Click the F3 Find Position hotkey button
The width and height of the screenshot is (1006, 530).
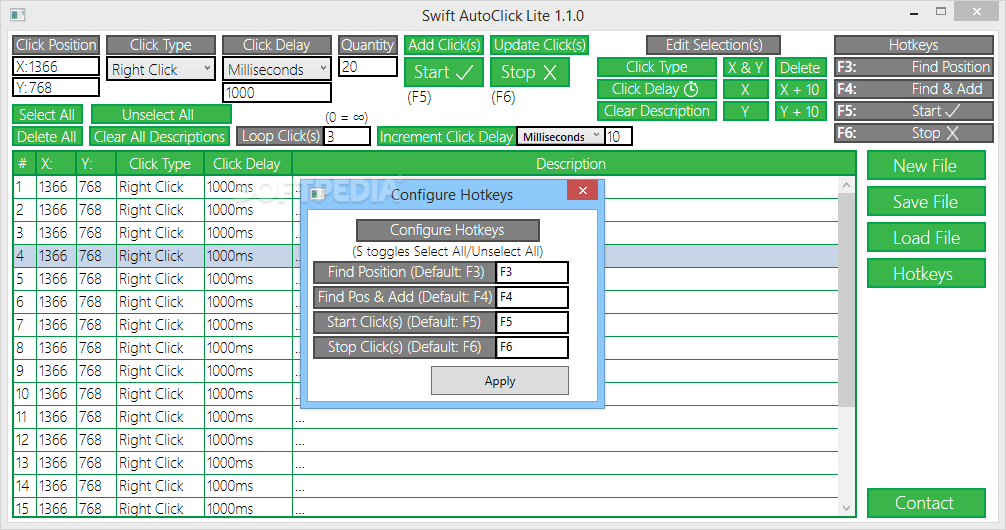(914, 67)
